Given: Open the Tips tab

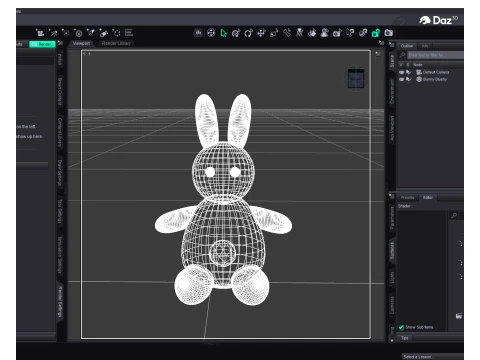Looking at the screenshot, I should pos(404,338).
